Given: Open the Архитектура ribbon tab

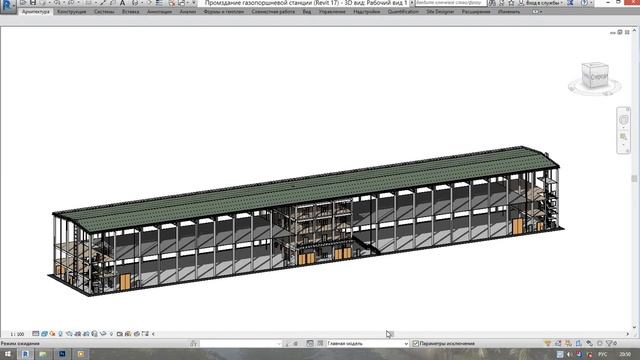Looking at the screenshot, I should [x=36, y=12].
